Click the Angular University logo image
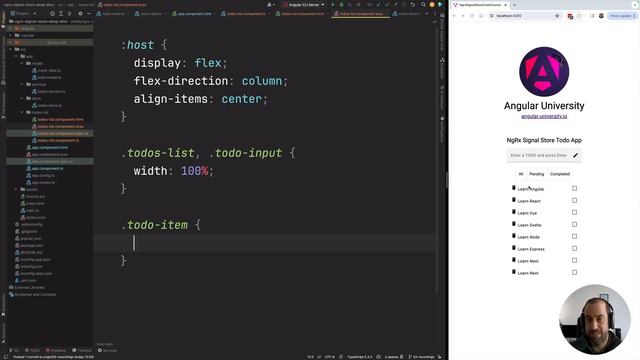Screen dimensions: 640x360 point(544,71)
